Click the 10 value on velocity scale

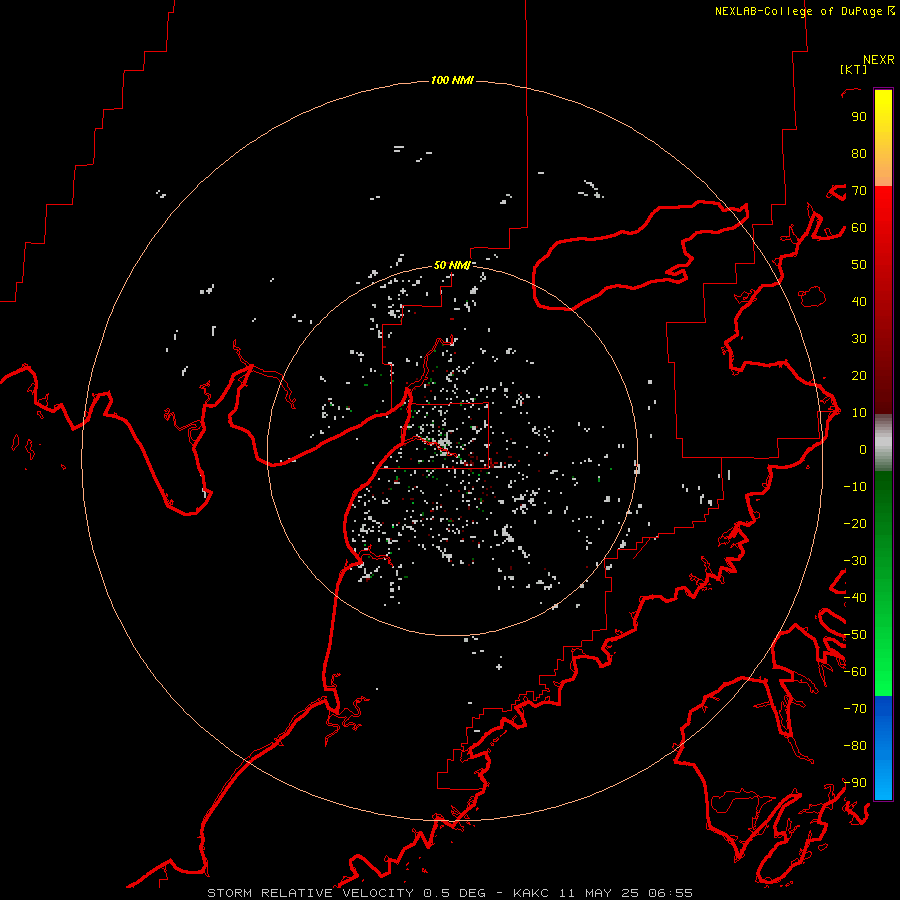coord(859,413)
